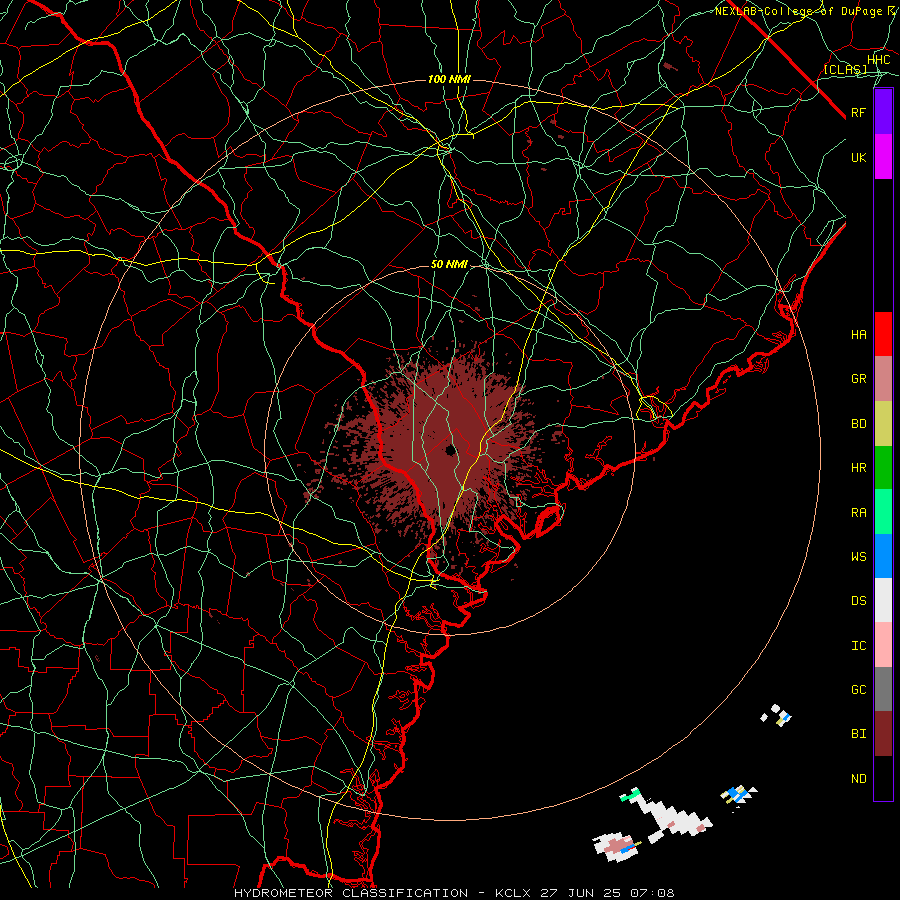Click the GC gray legend swatch
This screenshot has width=900, height=900.
coord(883,689)
